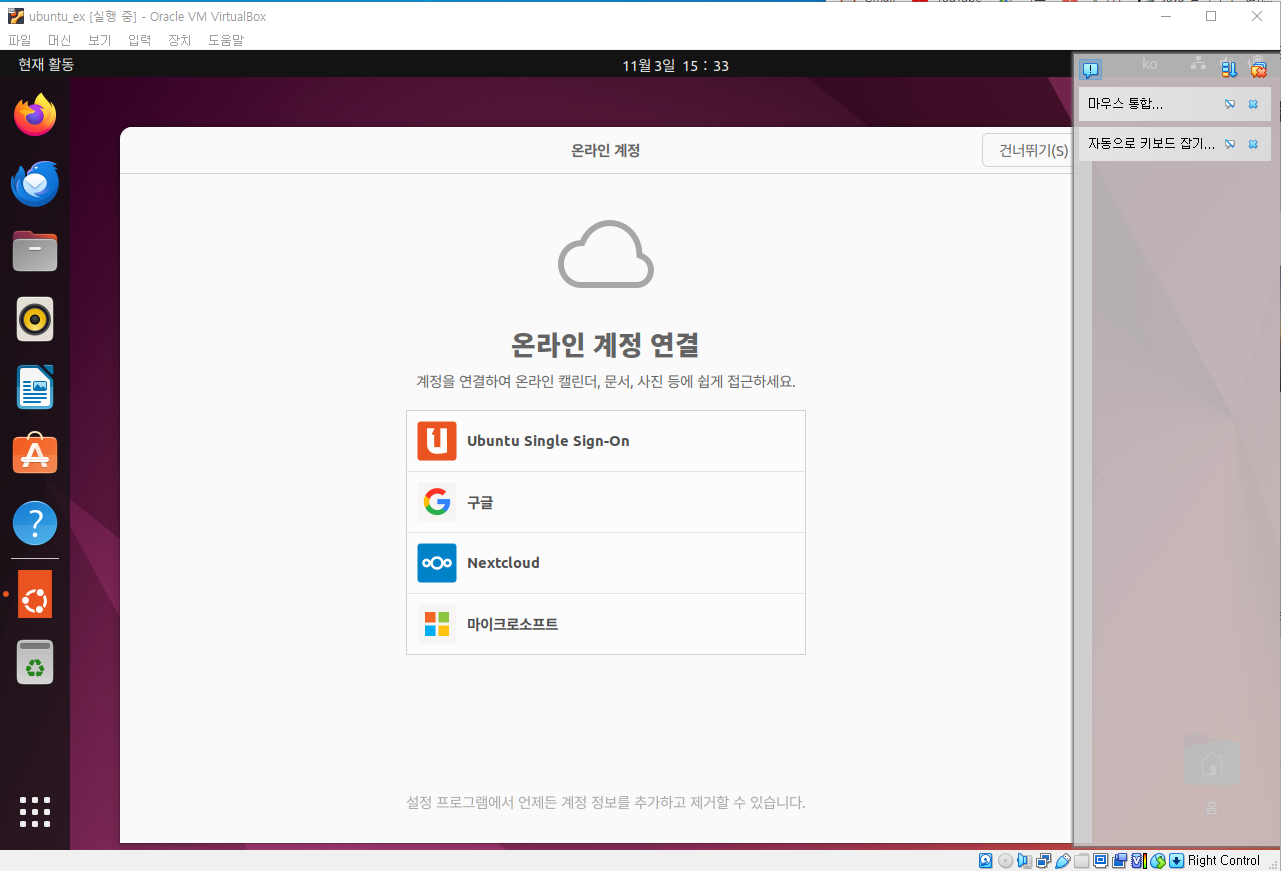Click the 건너뛰기(S) skip button
The height and width of the screenshot is (871, 1281).
tap(1027, 150)
